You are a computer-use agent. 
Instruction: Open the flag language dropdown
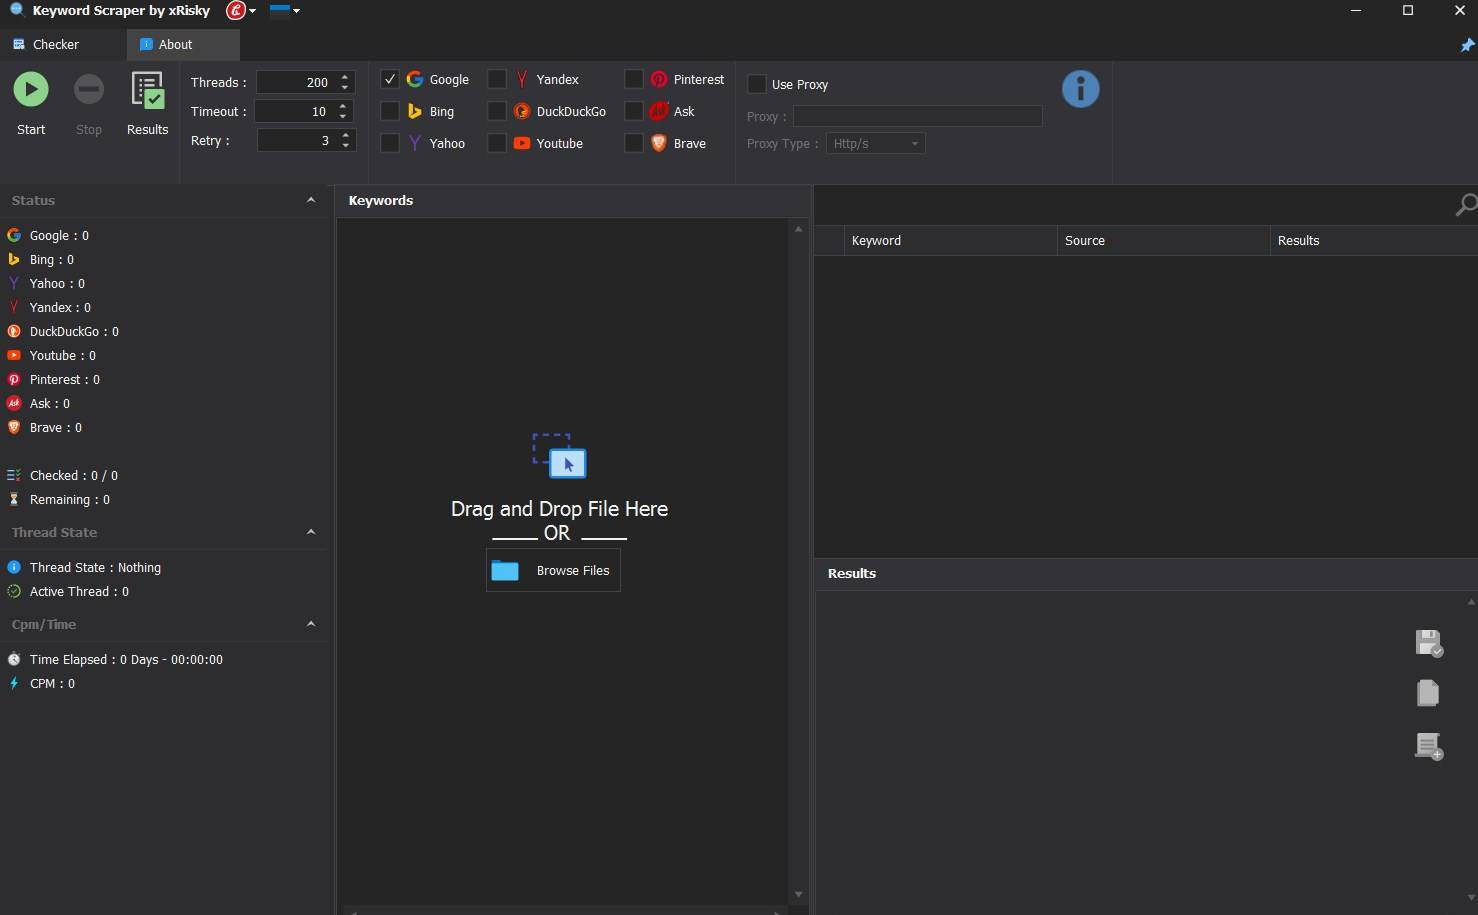[285, 11]
